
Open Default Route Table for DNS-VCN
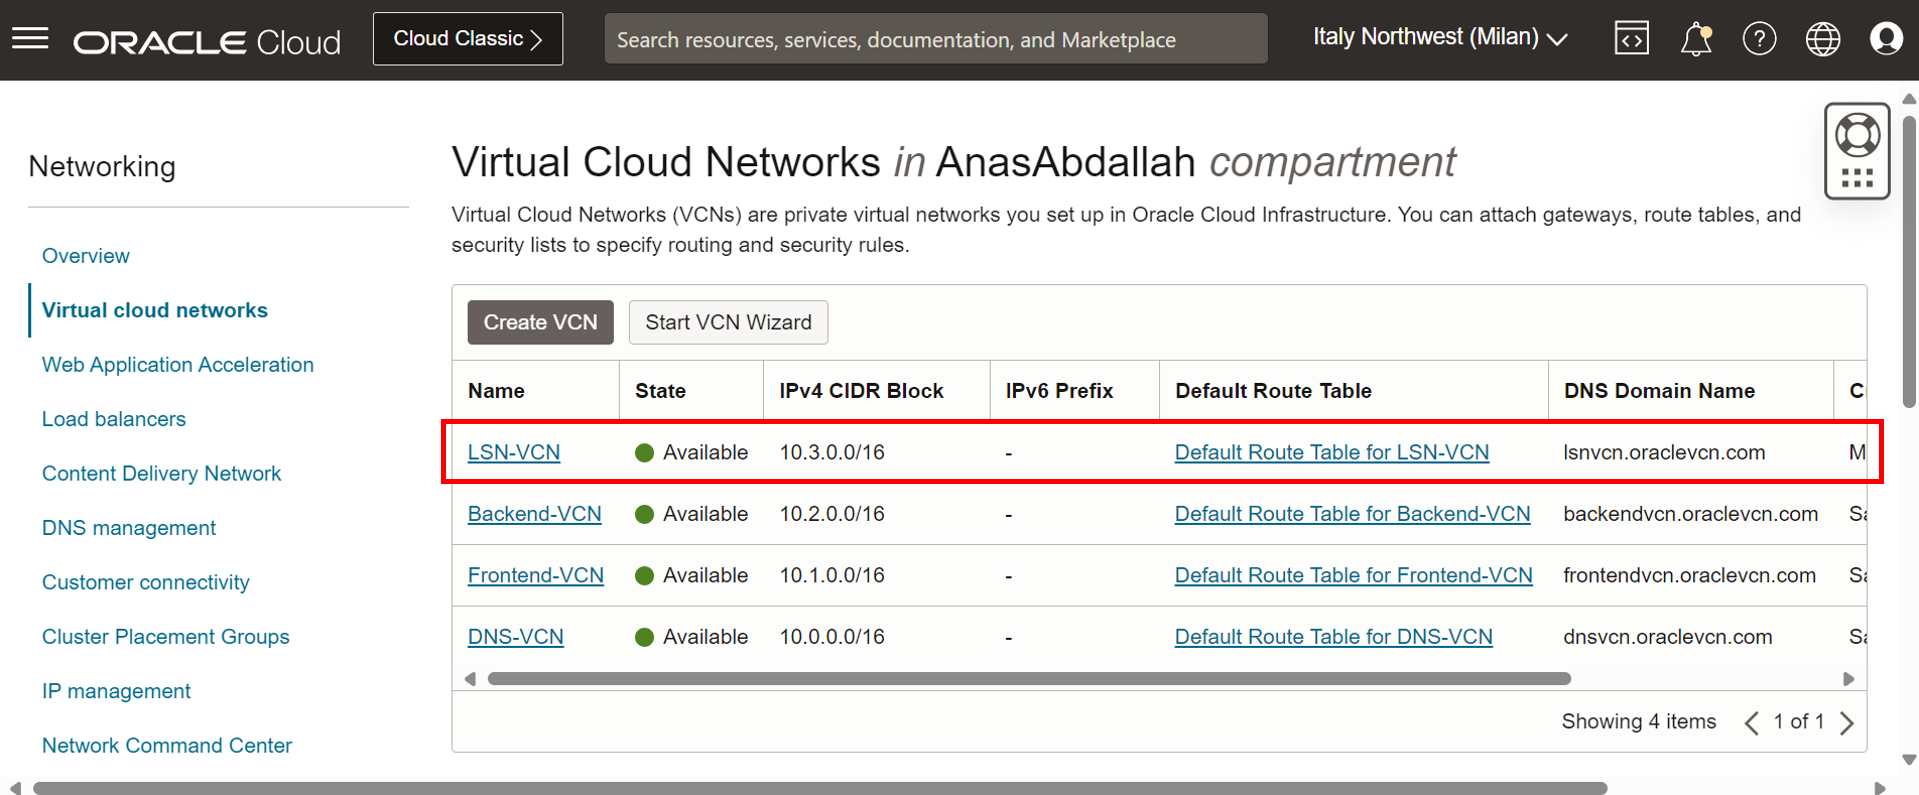click(1334, 637)
